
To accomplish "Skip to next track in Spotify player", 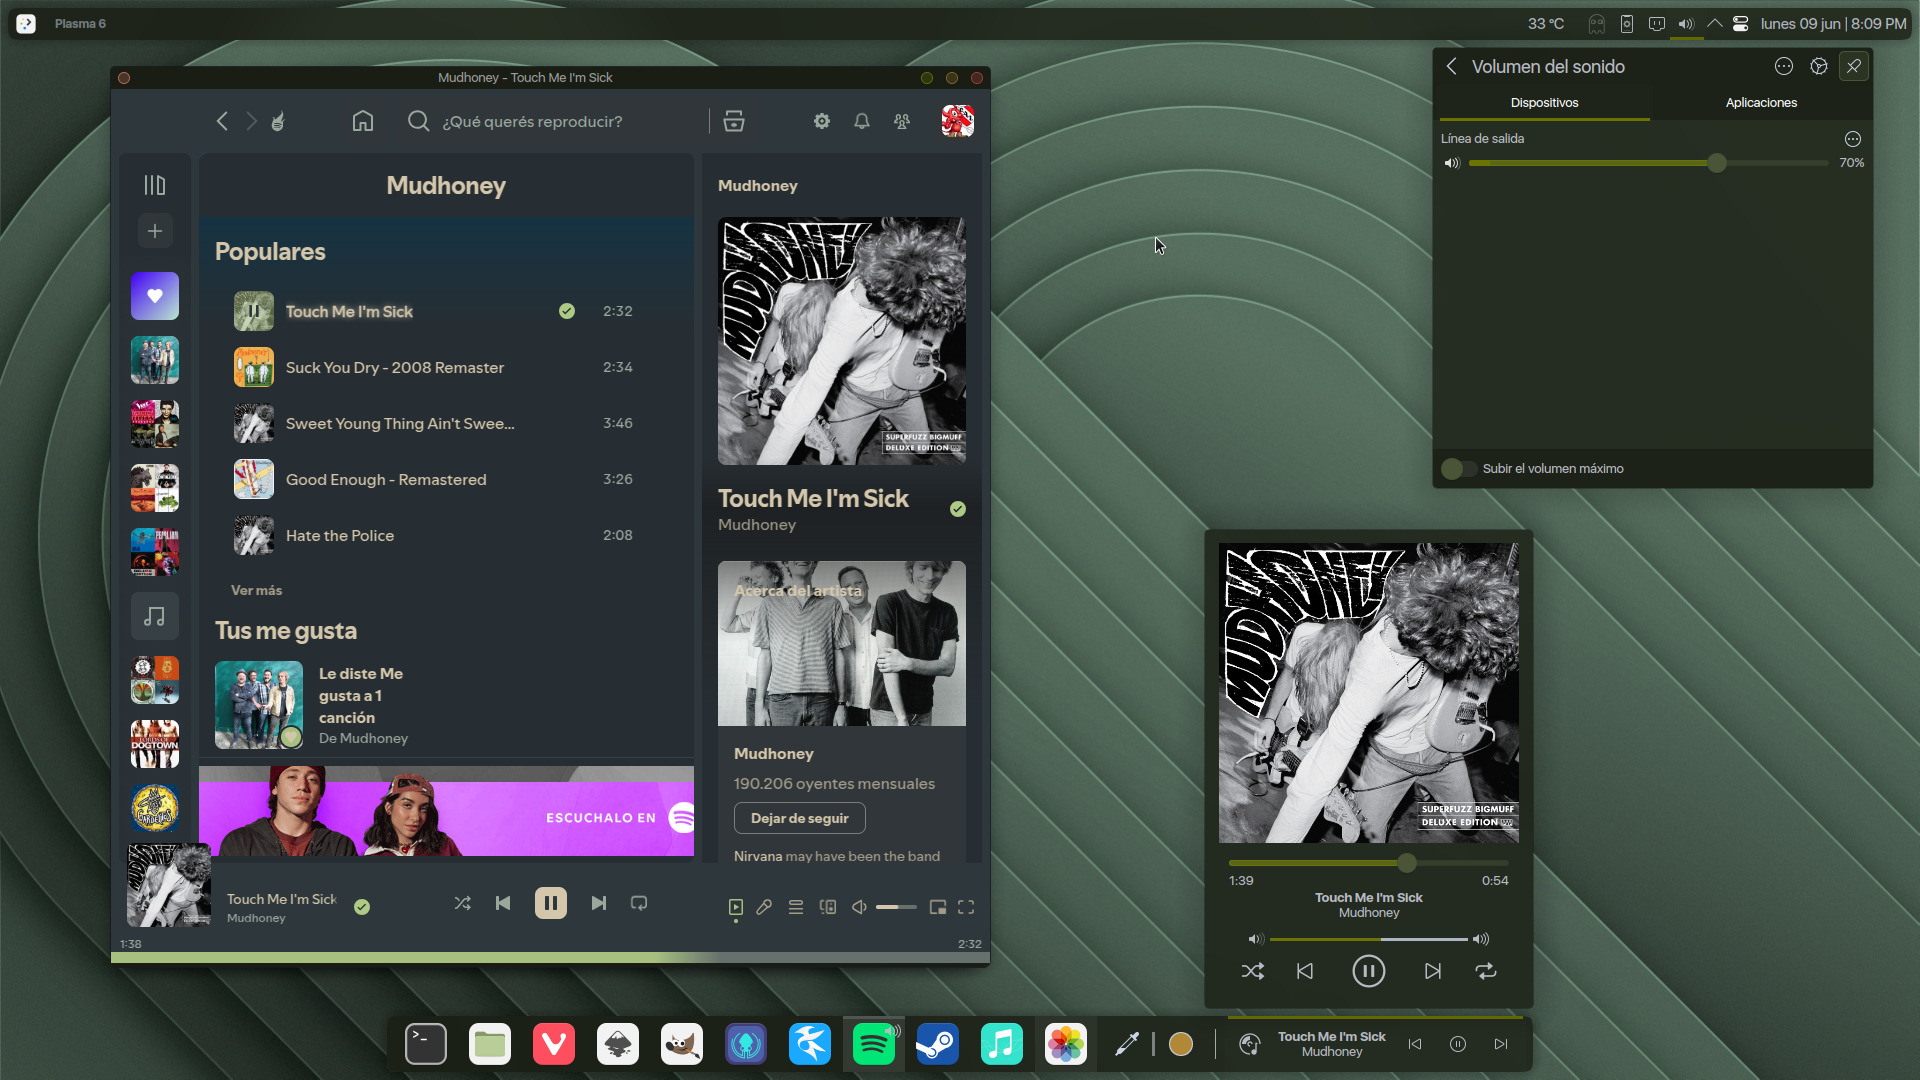I will coord(599,903).
